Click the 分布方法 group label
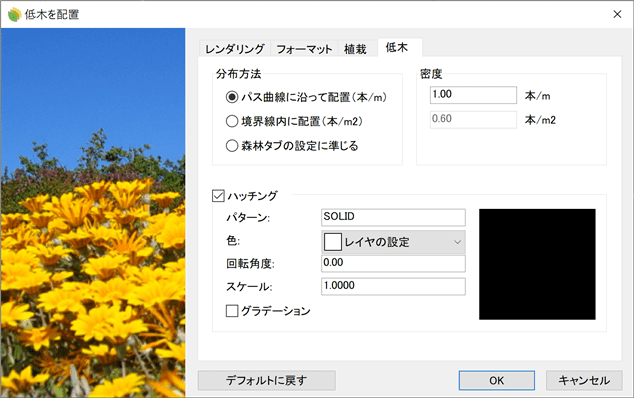Image resolution: width=634 pixels, height=398 pixels. tap(239, 74)
